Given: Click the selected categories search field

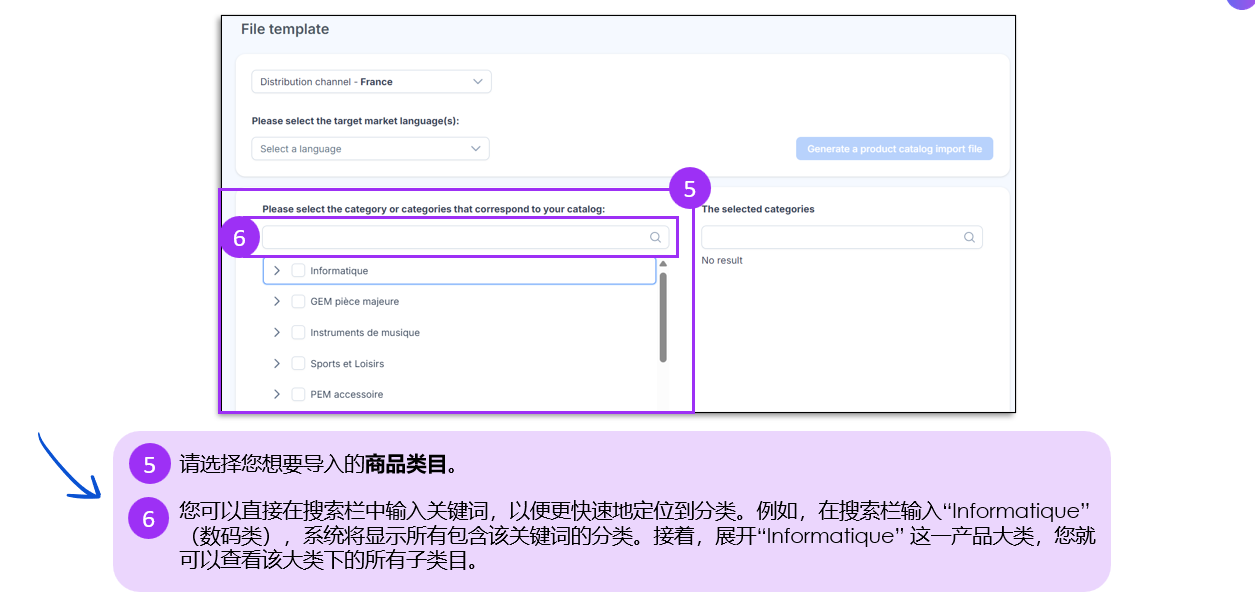Looking at the screenshot, I should tap(830, 237).
